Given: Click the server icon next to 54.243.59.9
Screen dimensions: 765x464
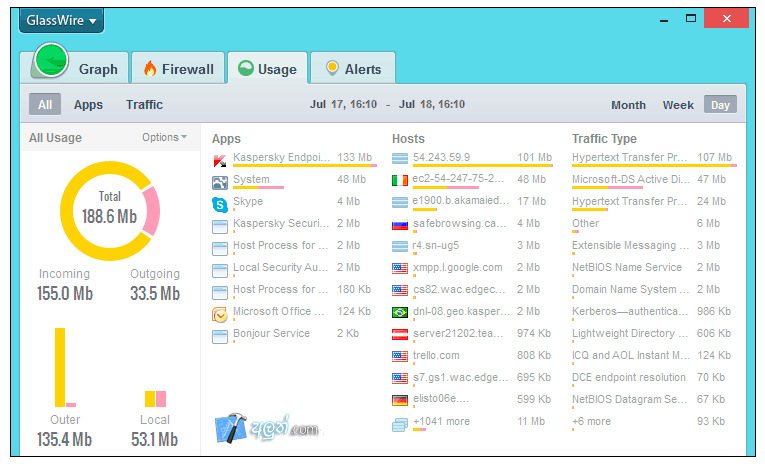Looking at the screenshot, I should click(x=400, y=159).
